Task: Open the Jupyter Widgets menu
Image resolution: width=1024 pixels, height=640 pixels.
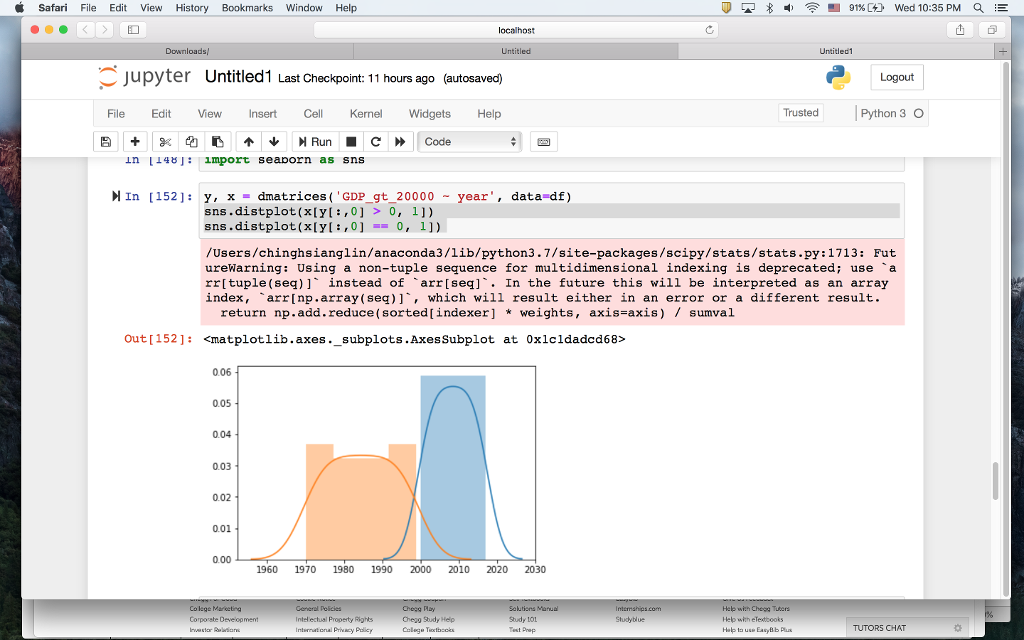Action: point(430,114)
